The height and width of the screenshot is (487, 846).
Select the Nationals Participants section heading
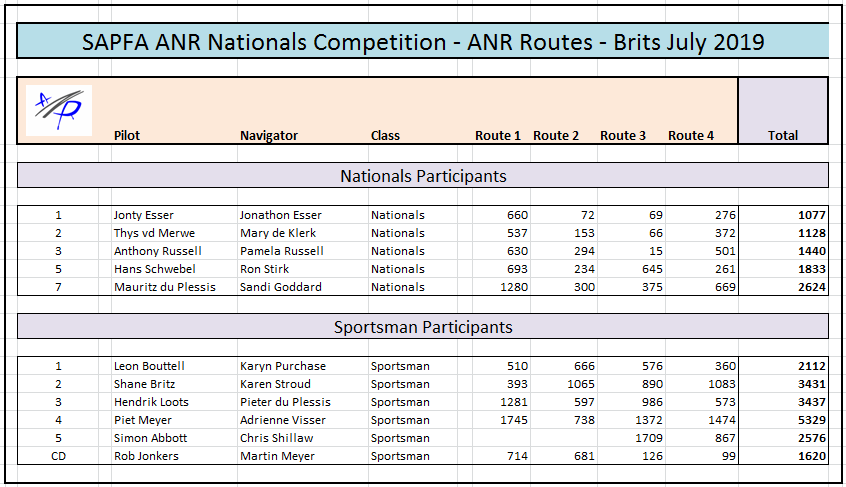click(x=422, y=176)
